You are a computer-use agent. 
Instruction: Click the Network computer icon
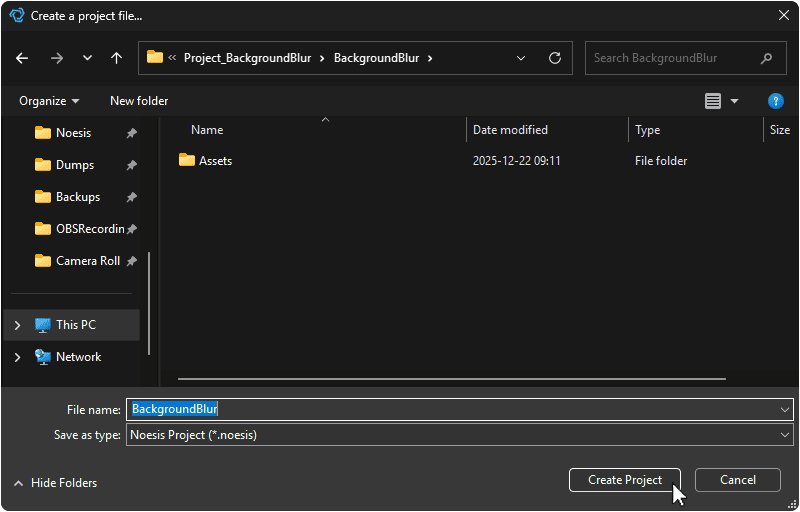pos(43,357)
